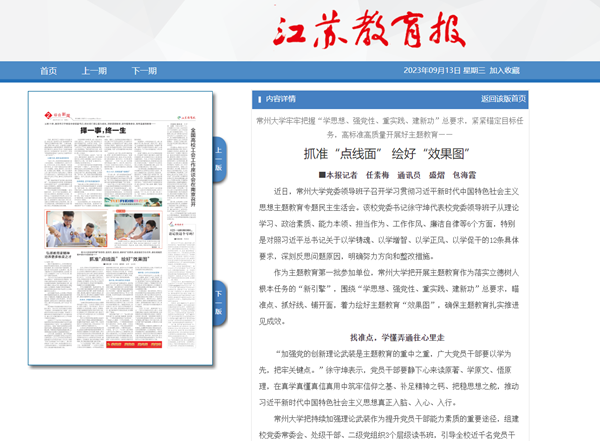Click the 内容详情 panel header label
The image size is (600, 441).
coord(280,99)
